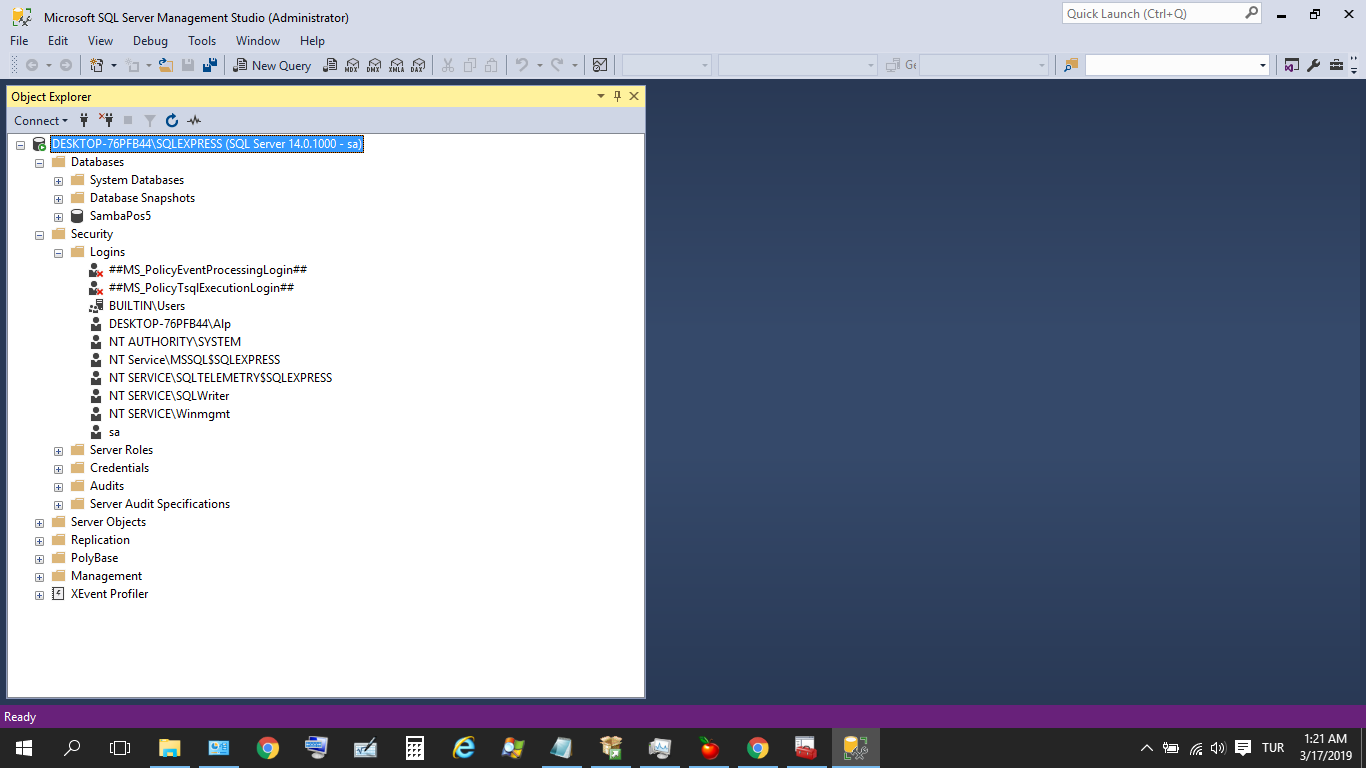Open the Window menu
The height and width of the screenshot is (768, 1366).
pyautogui.click(x=258, y=41)
